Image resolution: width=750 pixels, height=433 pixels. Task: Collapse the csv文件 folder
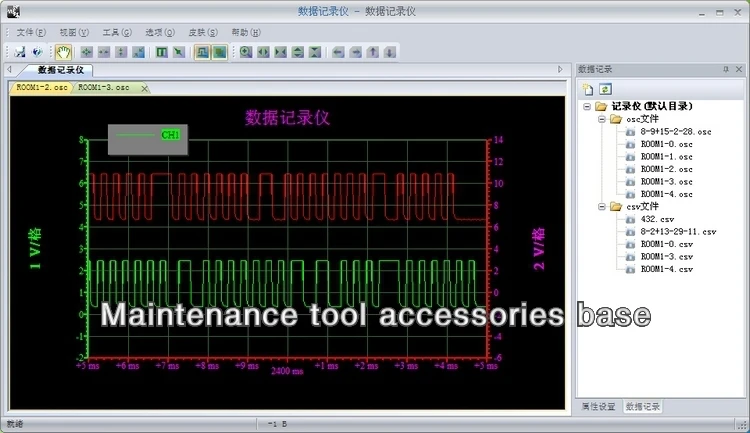[x=602, y=206]
